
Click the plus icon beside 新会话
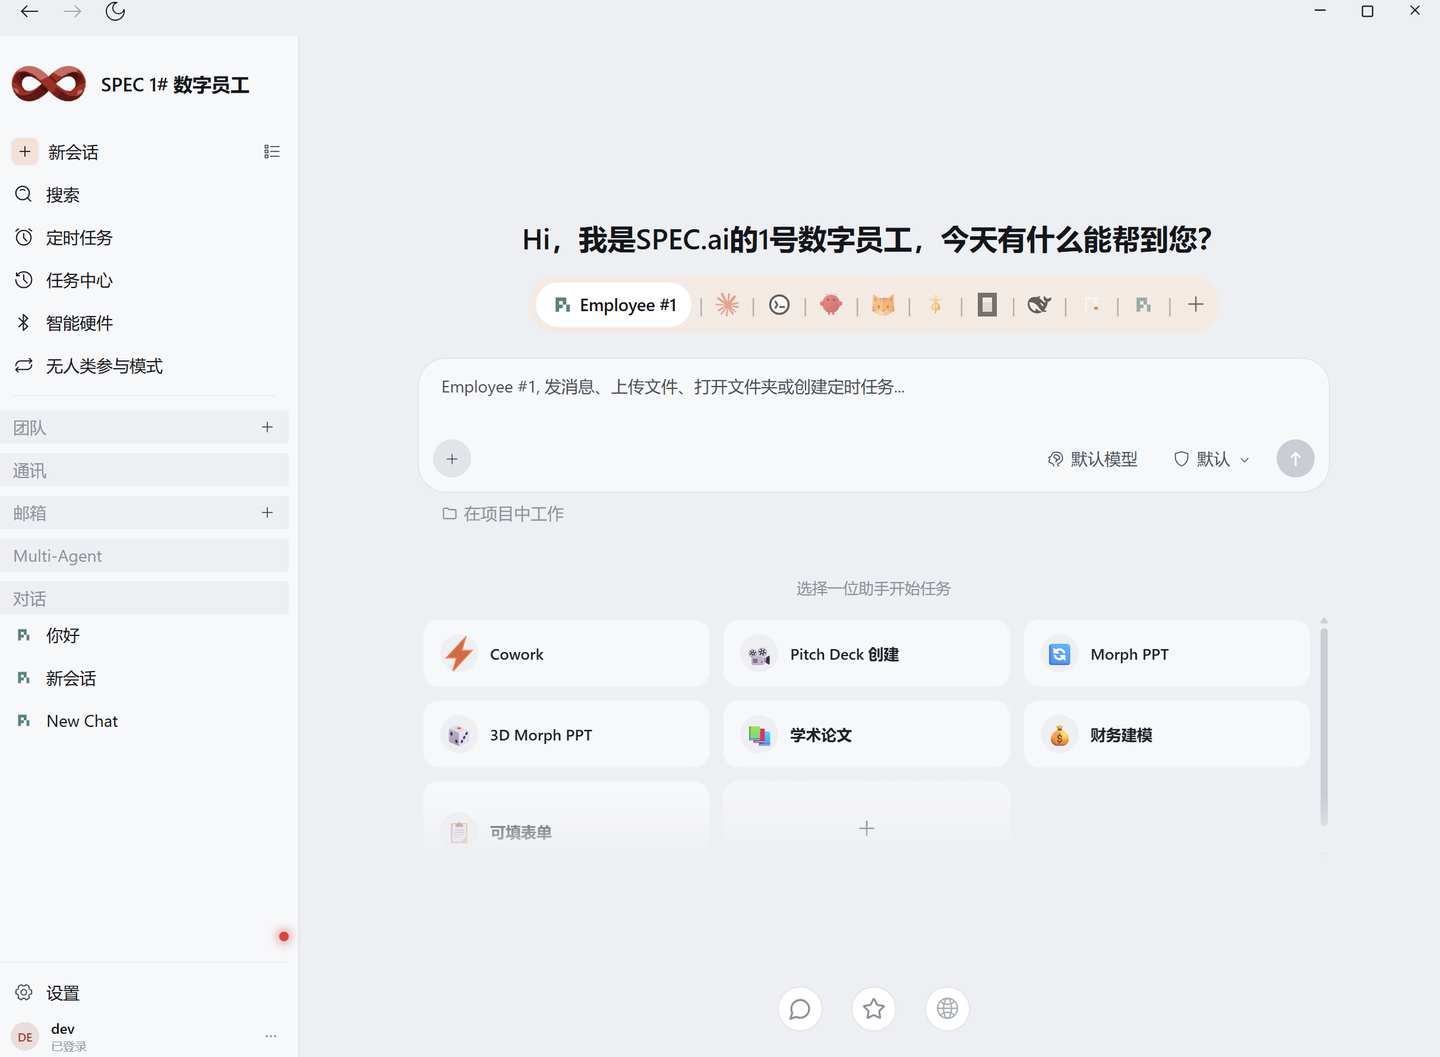(x=25, y=152)
